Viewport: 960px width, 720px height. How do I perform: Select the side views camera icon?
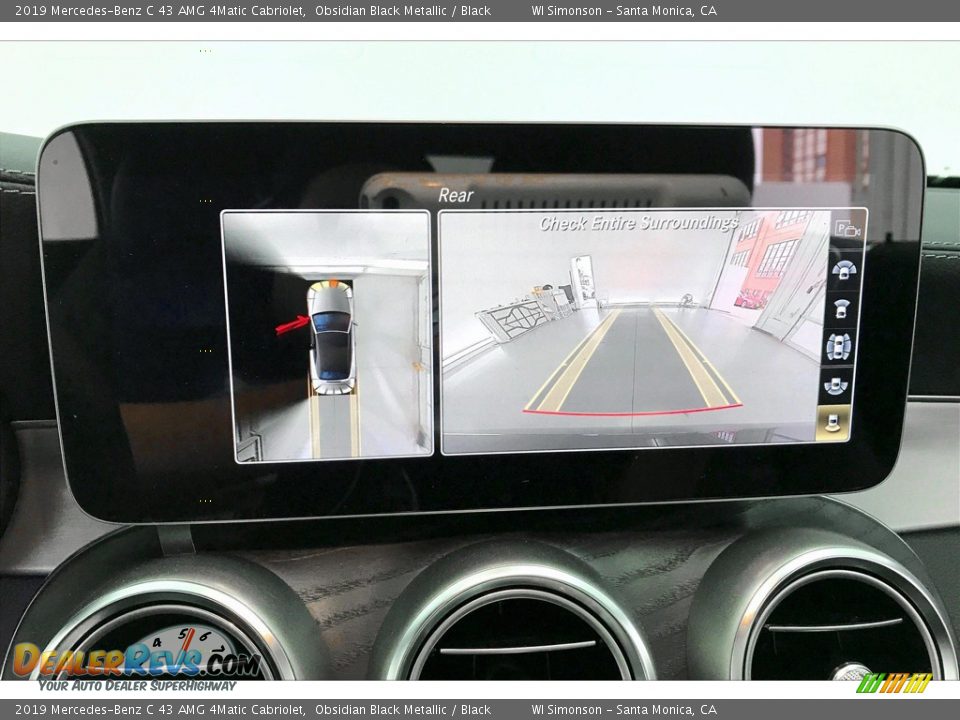click(x=838, y=347)
